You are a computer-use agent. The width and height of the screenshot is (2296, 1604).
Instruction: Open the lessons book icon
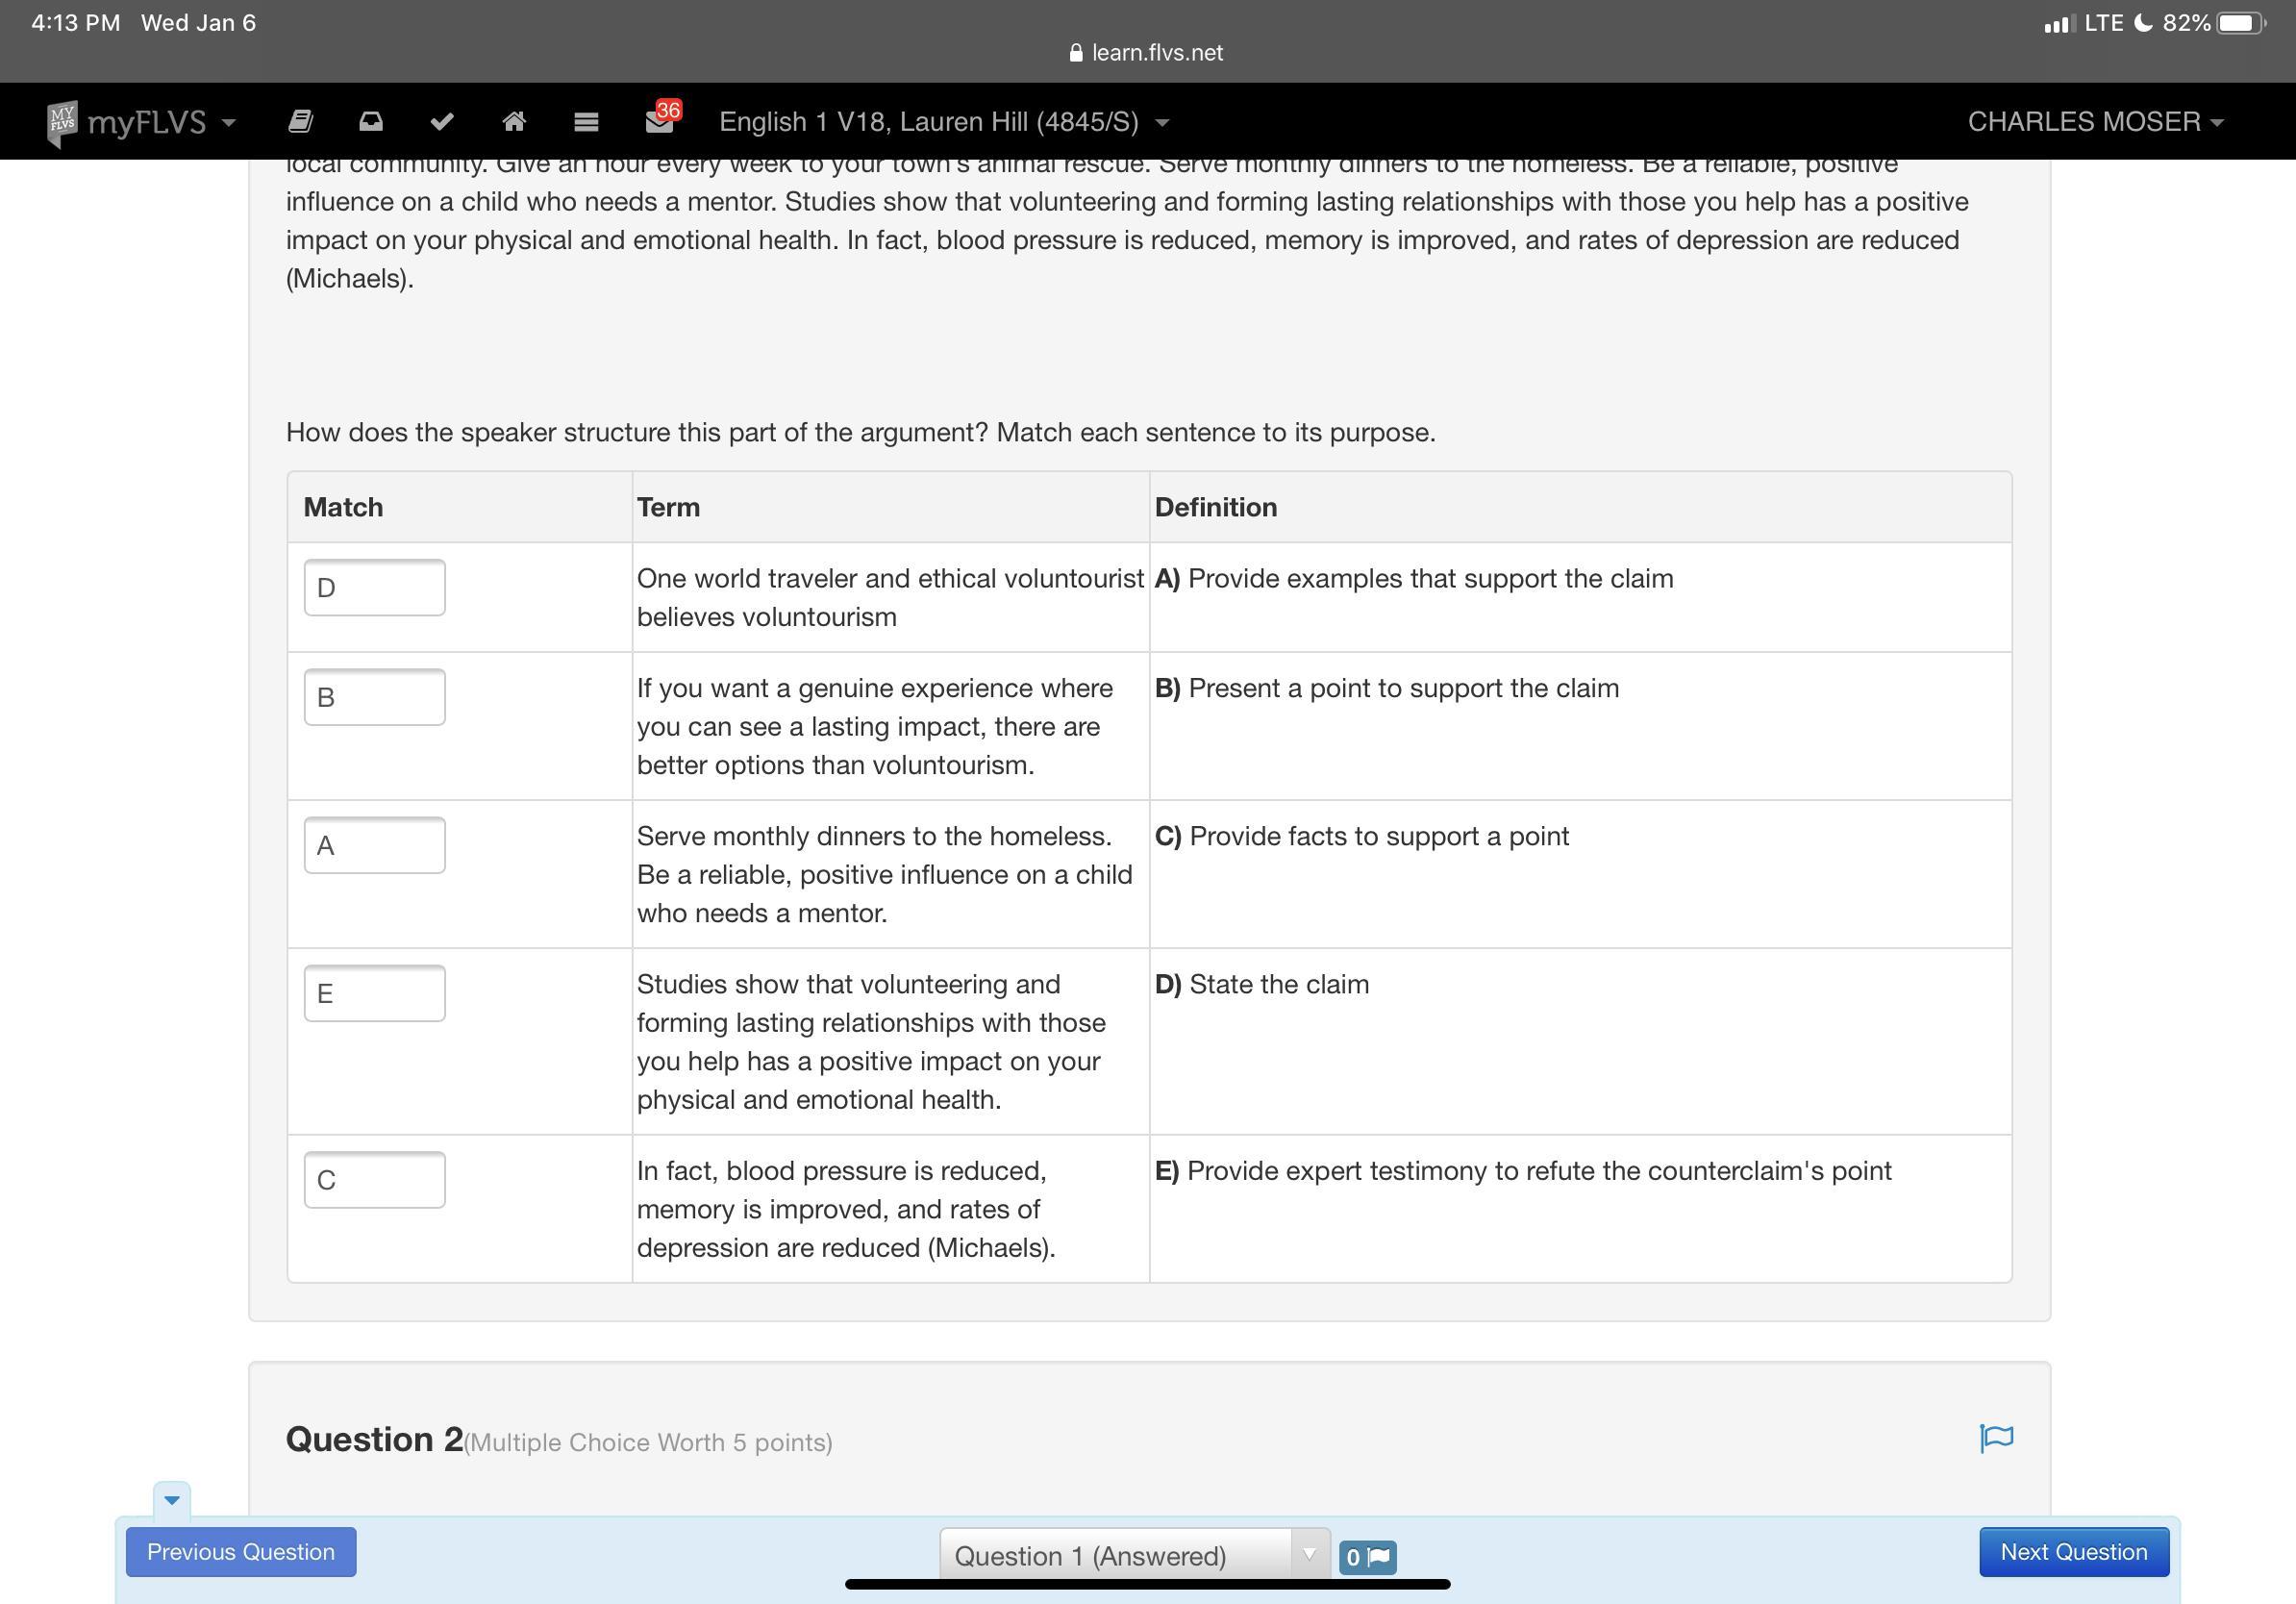pos(300,122)
